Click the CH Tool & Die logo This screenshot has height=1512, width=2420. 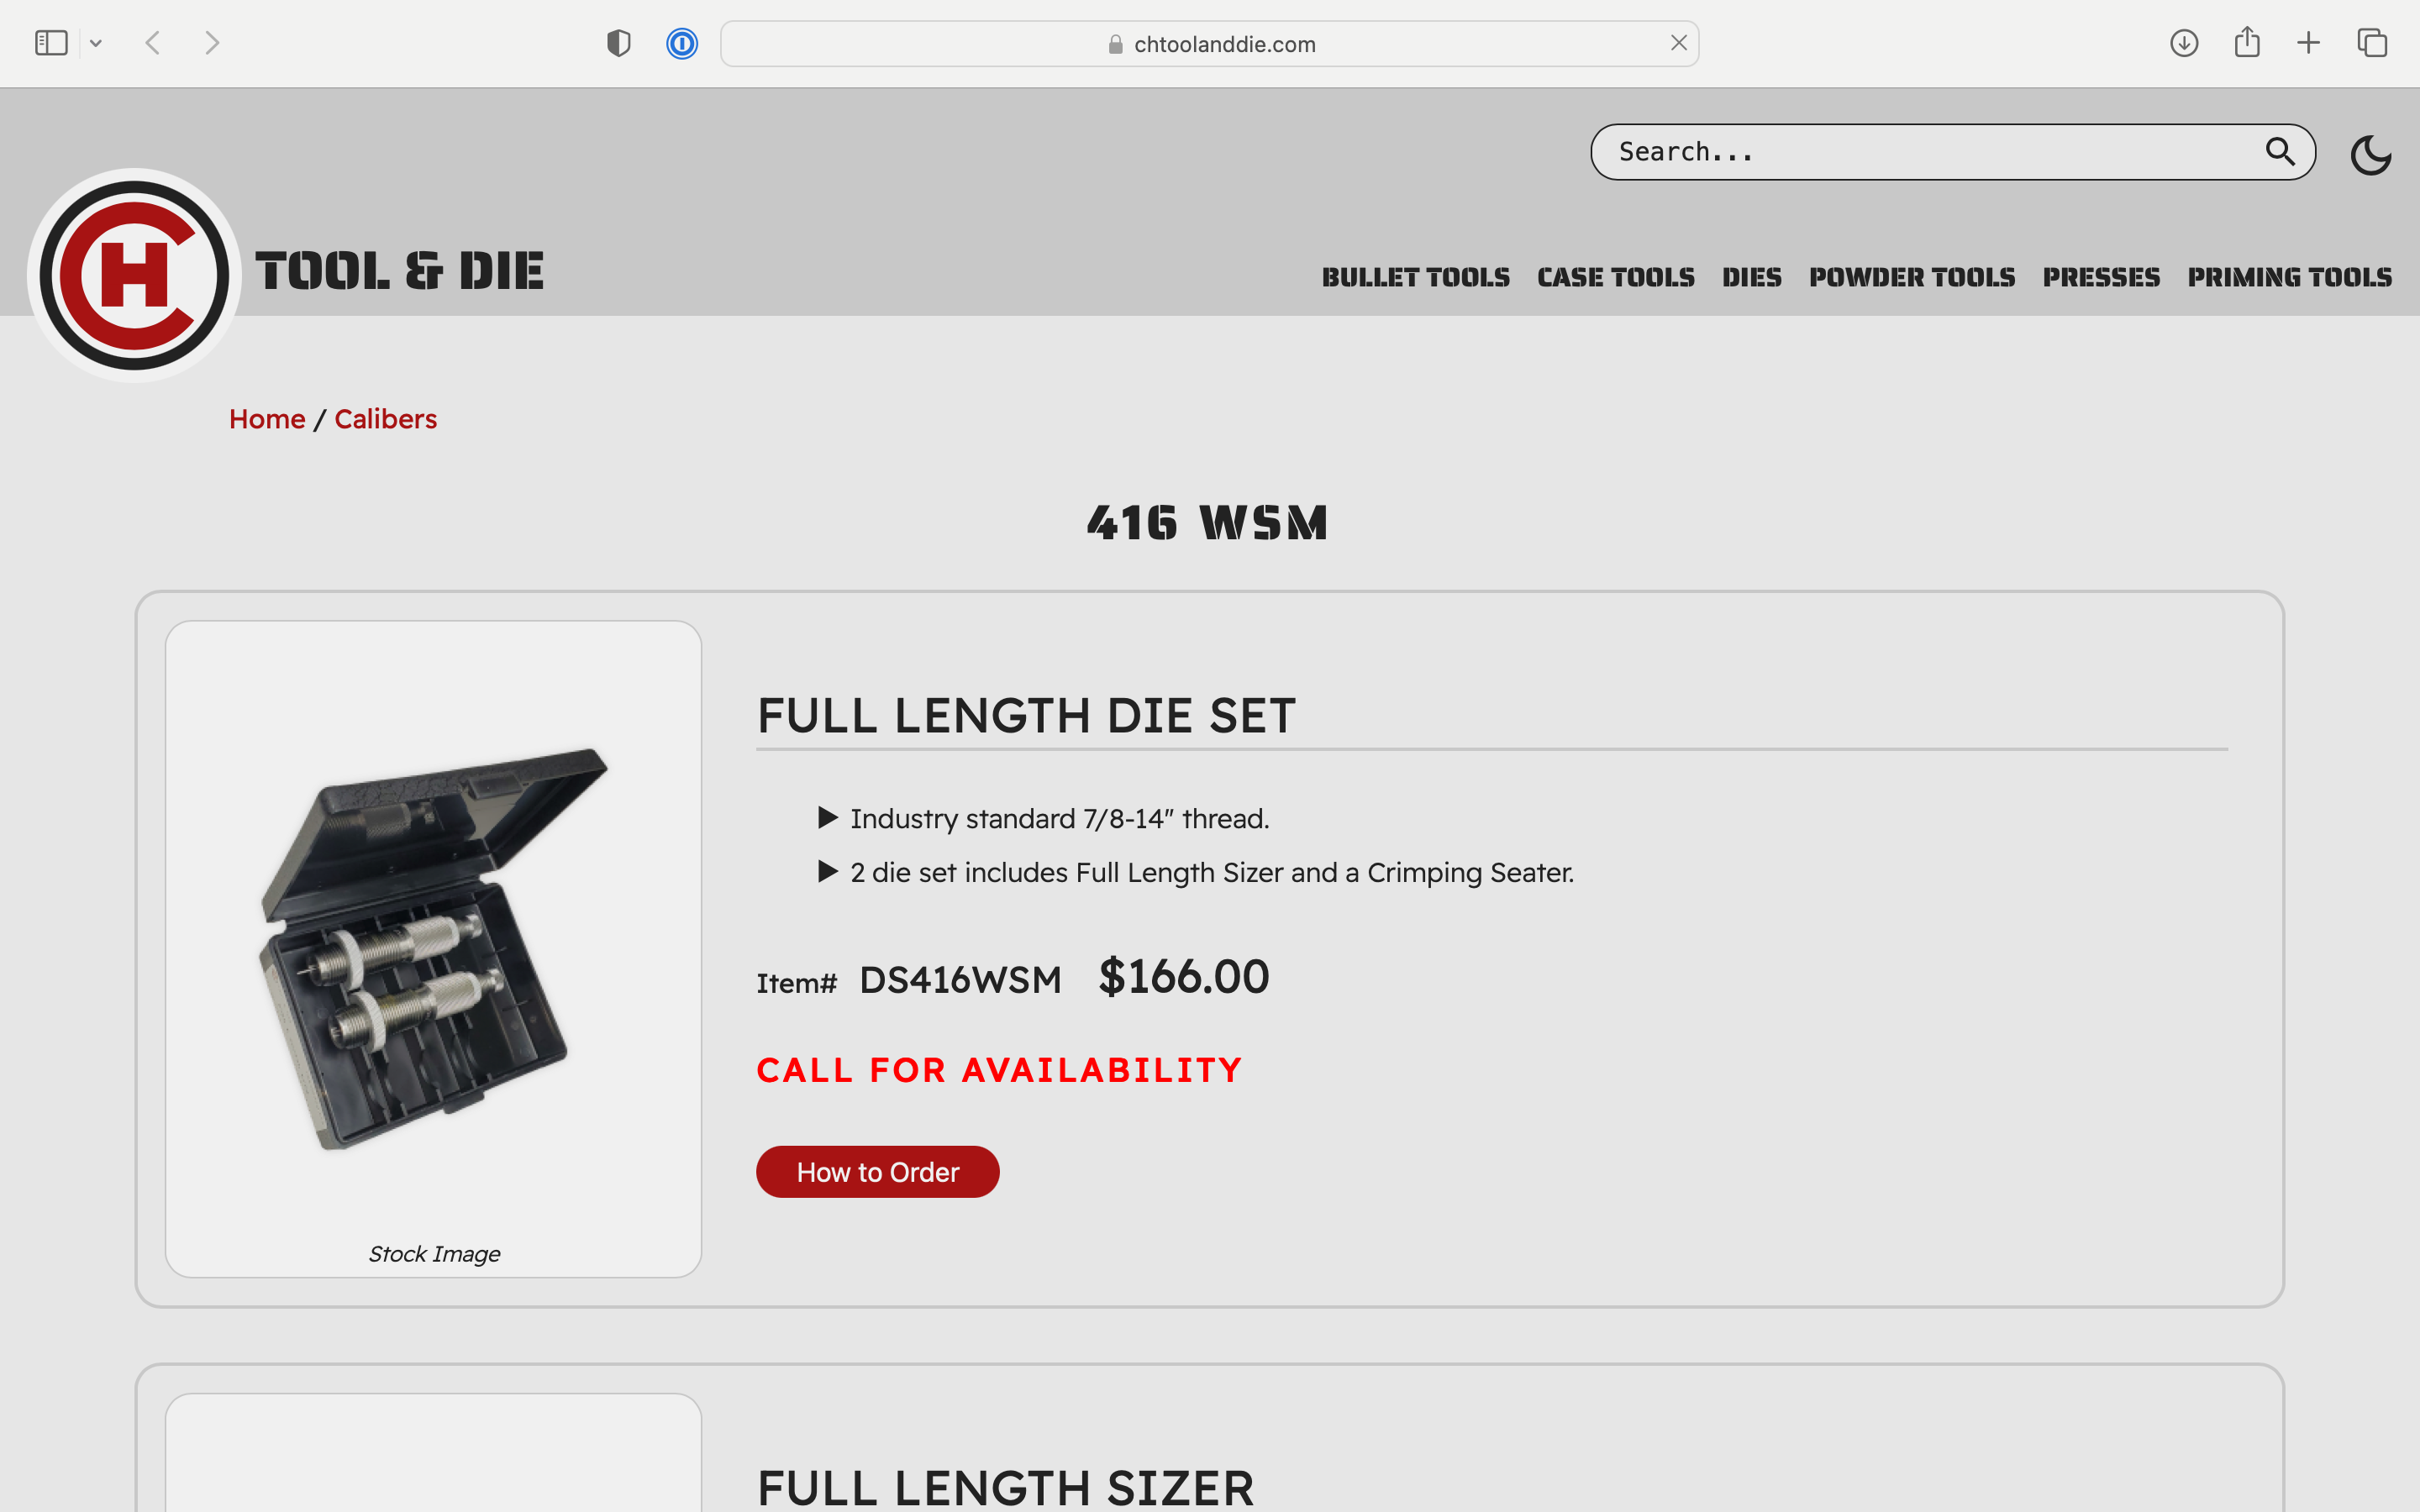[x=134, y=275]
